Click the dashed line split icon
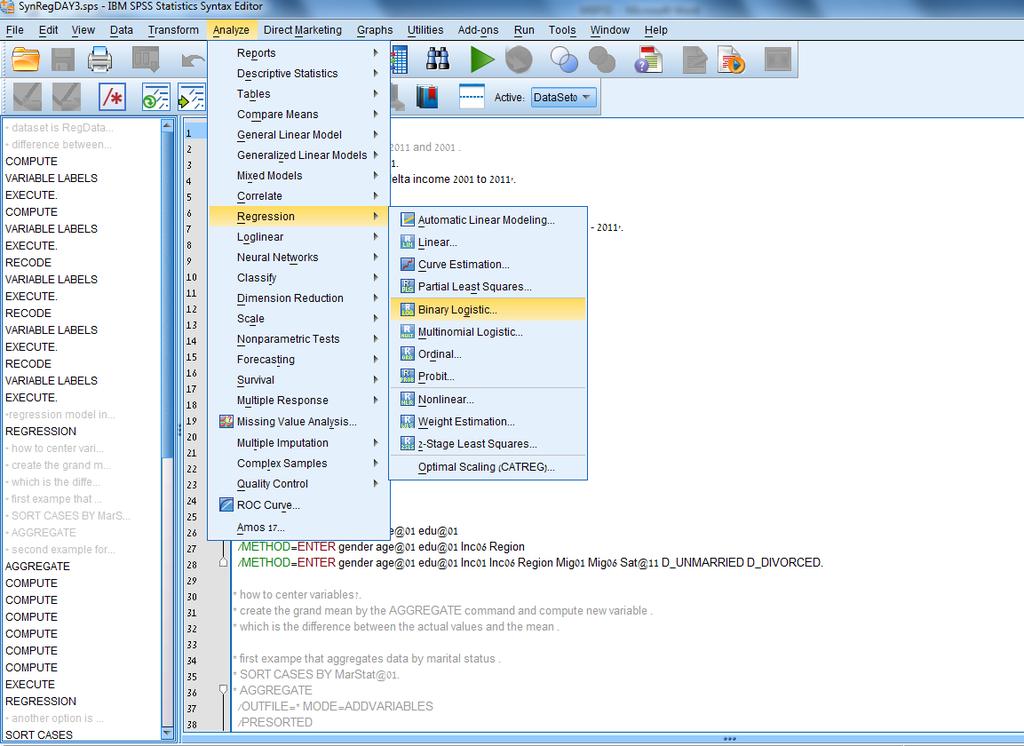Viewport: 1024px width, 746px height. coord(472,97)
